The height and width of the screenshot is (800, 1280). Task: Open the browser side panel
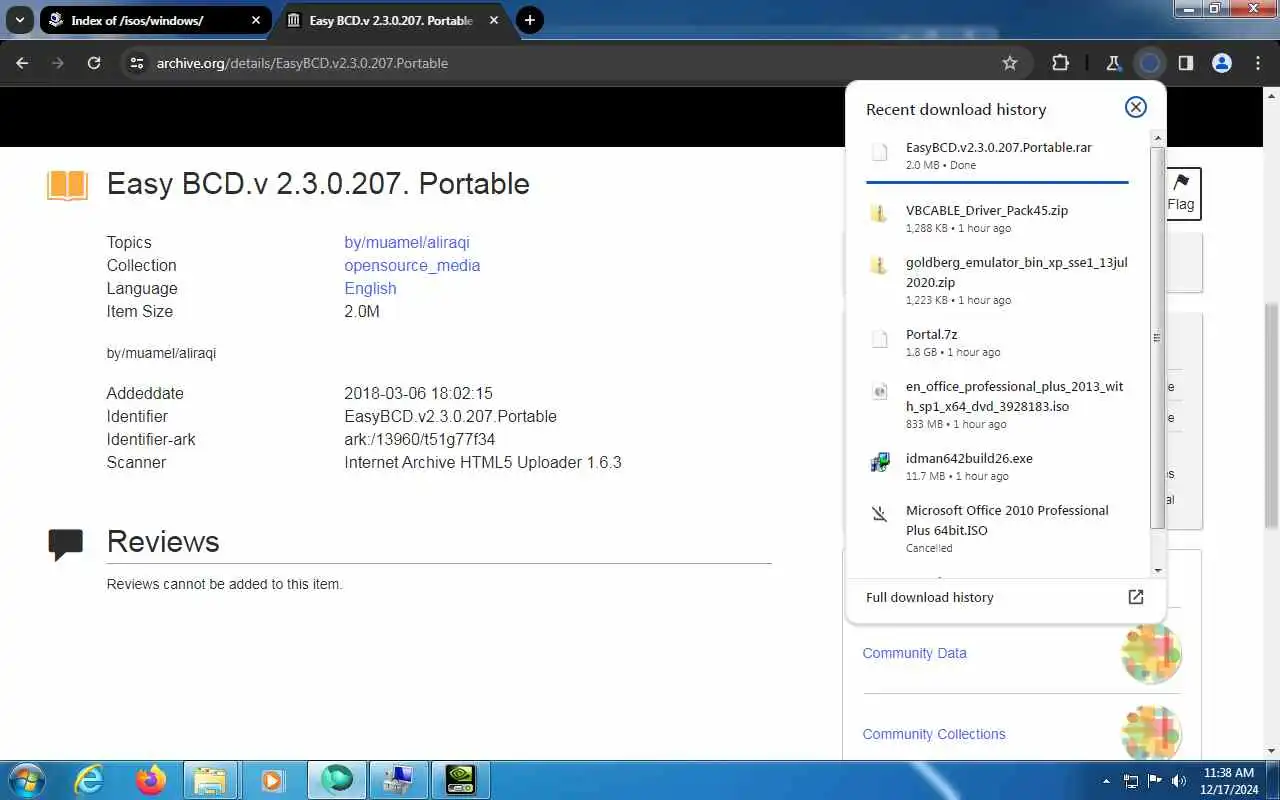click(x=1186, y=63)
